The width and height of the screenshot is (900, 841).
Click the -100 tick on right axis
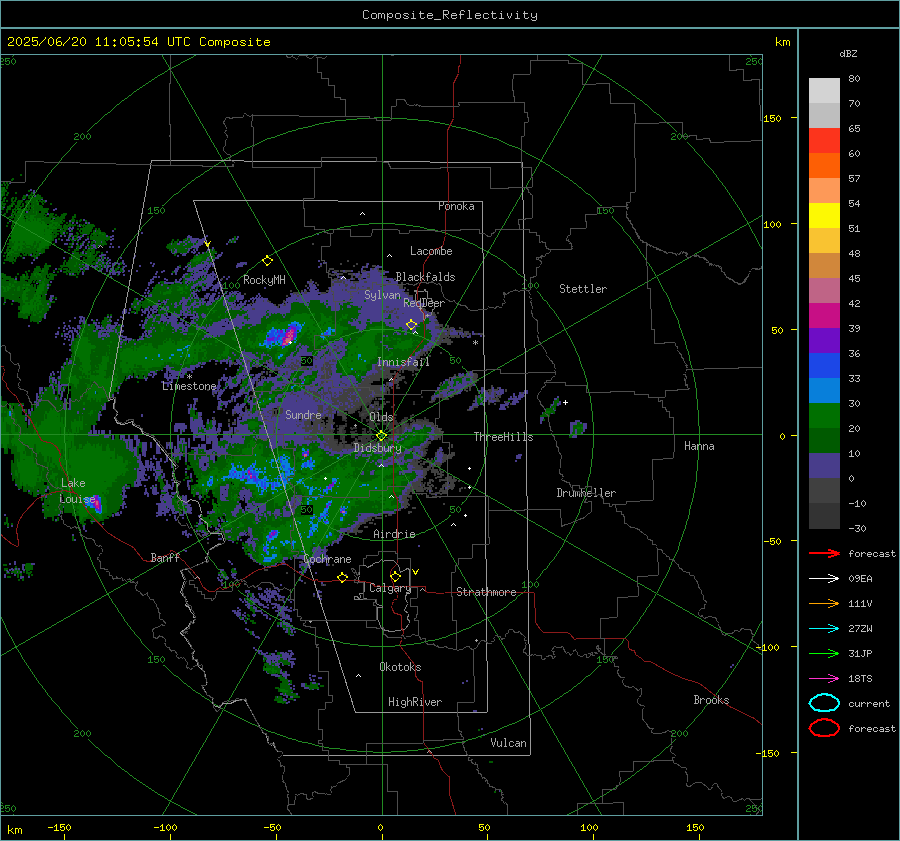767,647
